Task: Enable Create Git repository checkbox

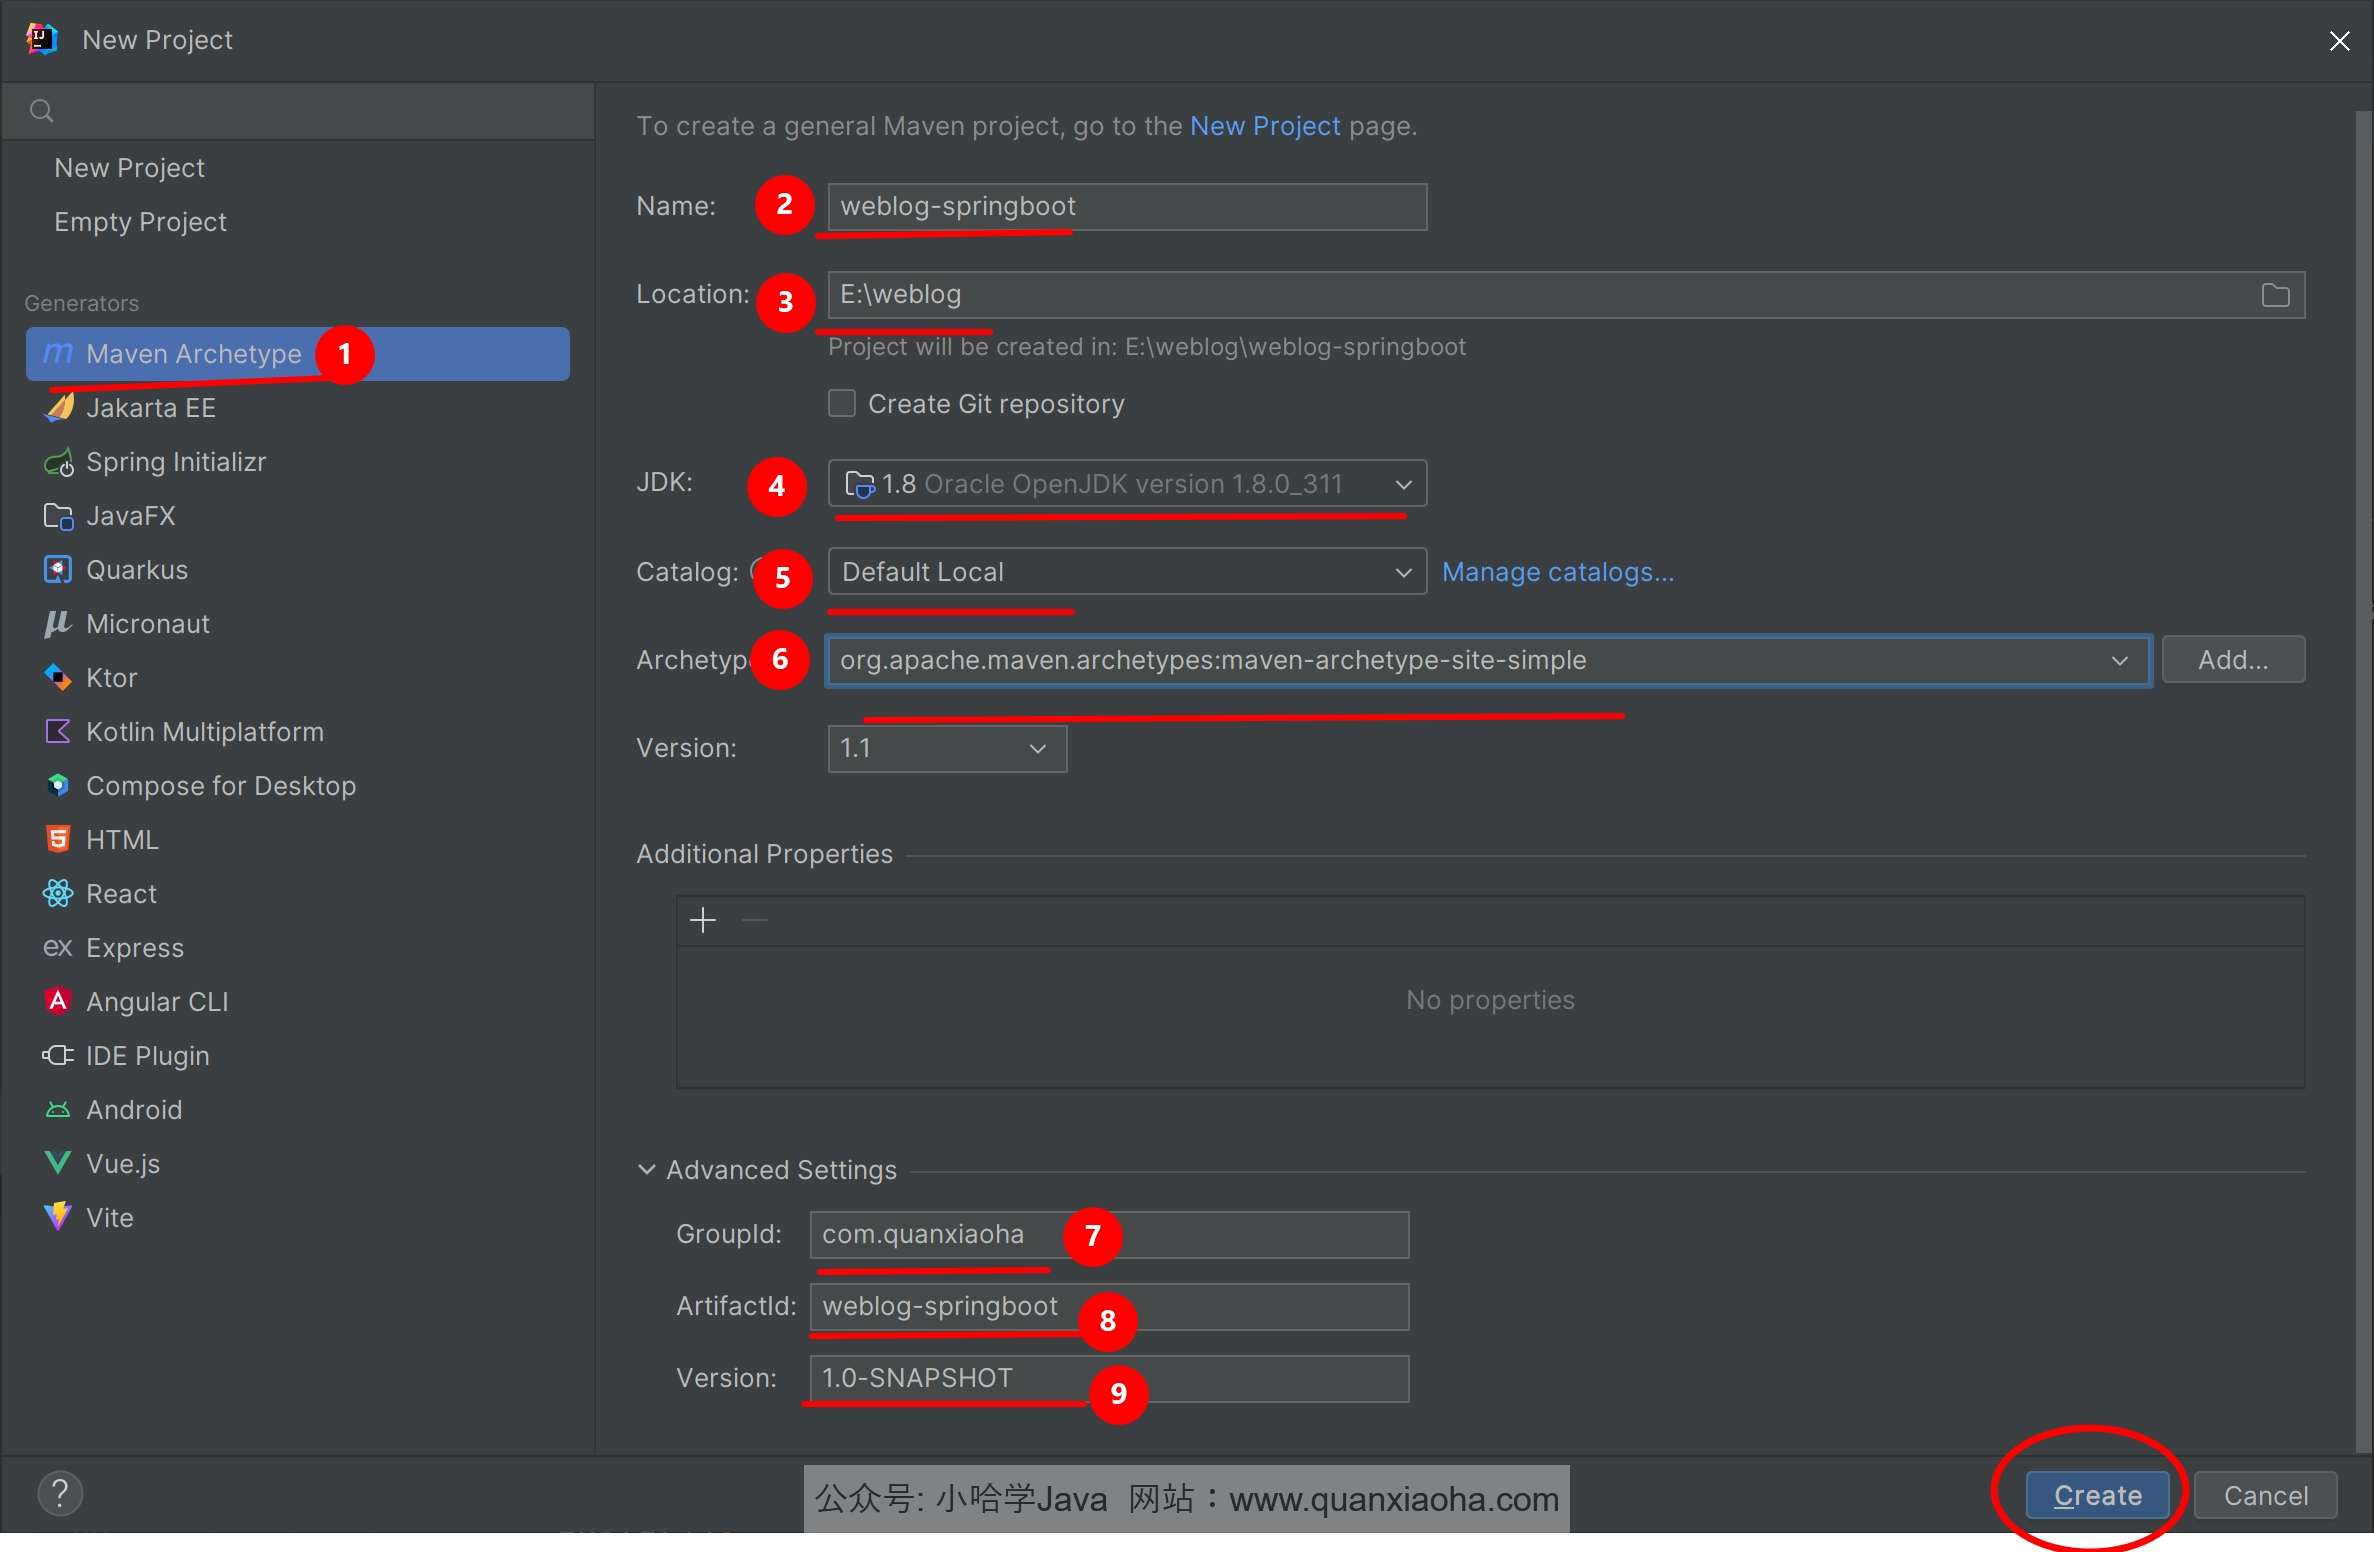Action: point(842,403)
